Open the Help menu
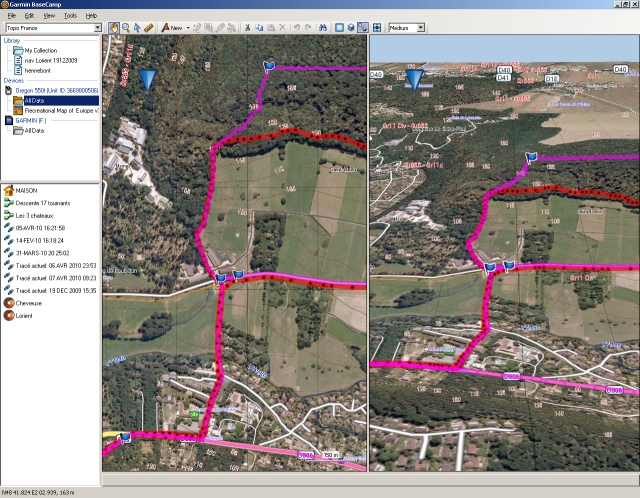The width and height of the screenshot is (640, 498). (x=91, y=16)
